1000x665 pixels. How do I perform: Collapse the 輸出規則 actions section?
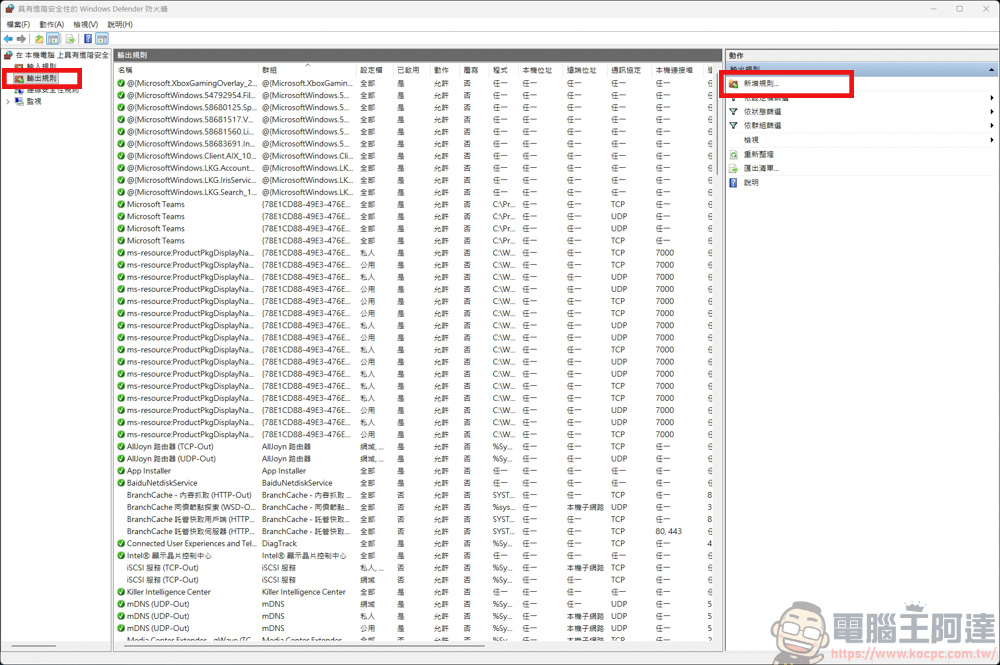point(991,68)
